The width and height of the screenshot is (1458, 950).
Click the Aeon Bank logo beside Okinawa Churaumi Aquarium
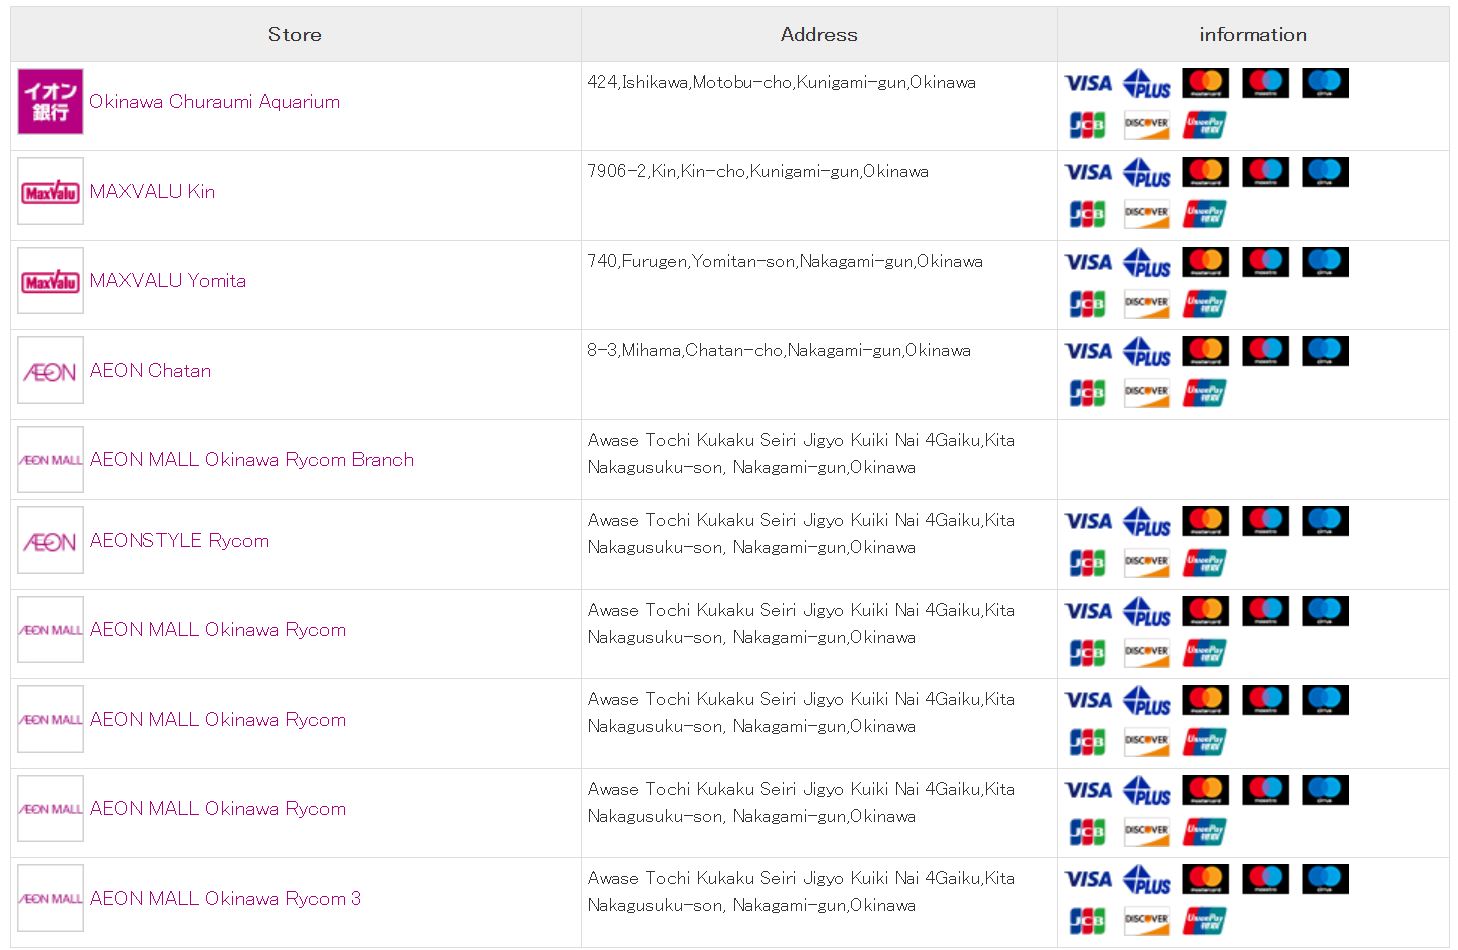pos(50,101)
